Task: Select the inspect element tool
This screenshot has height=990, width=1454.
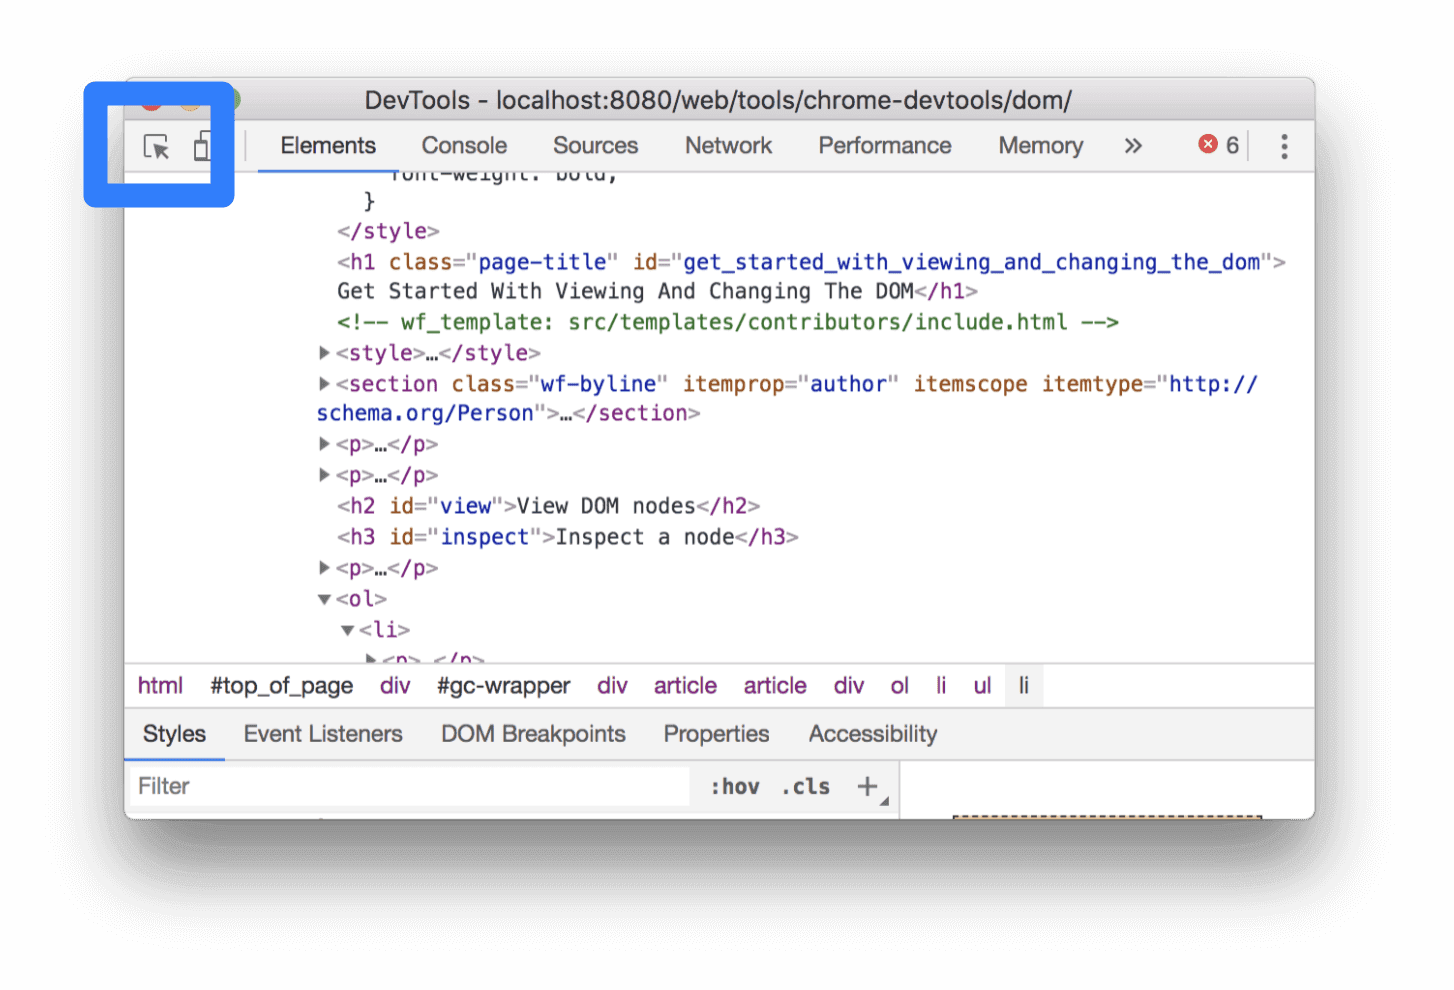Action: point(157,146)
